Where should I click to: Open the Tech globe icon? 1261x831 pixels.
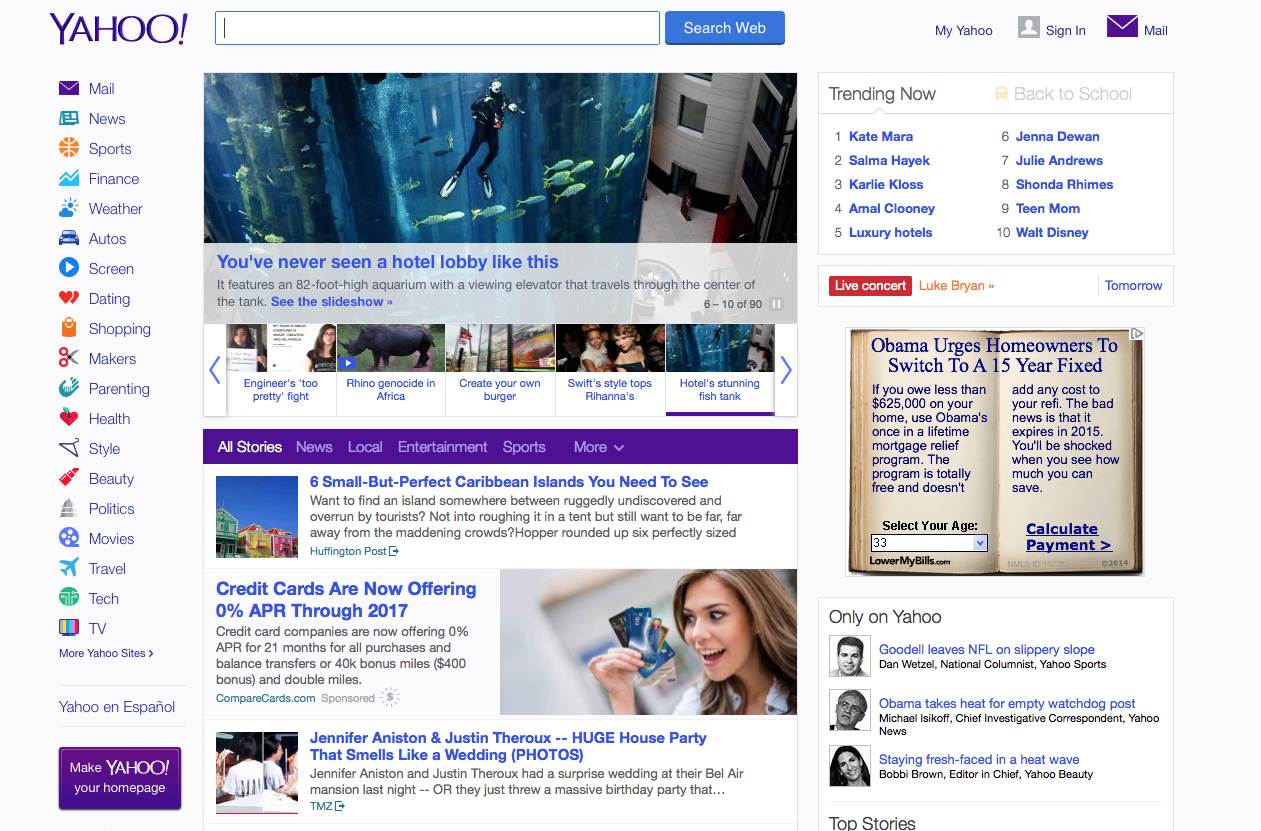pos(69,598)
